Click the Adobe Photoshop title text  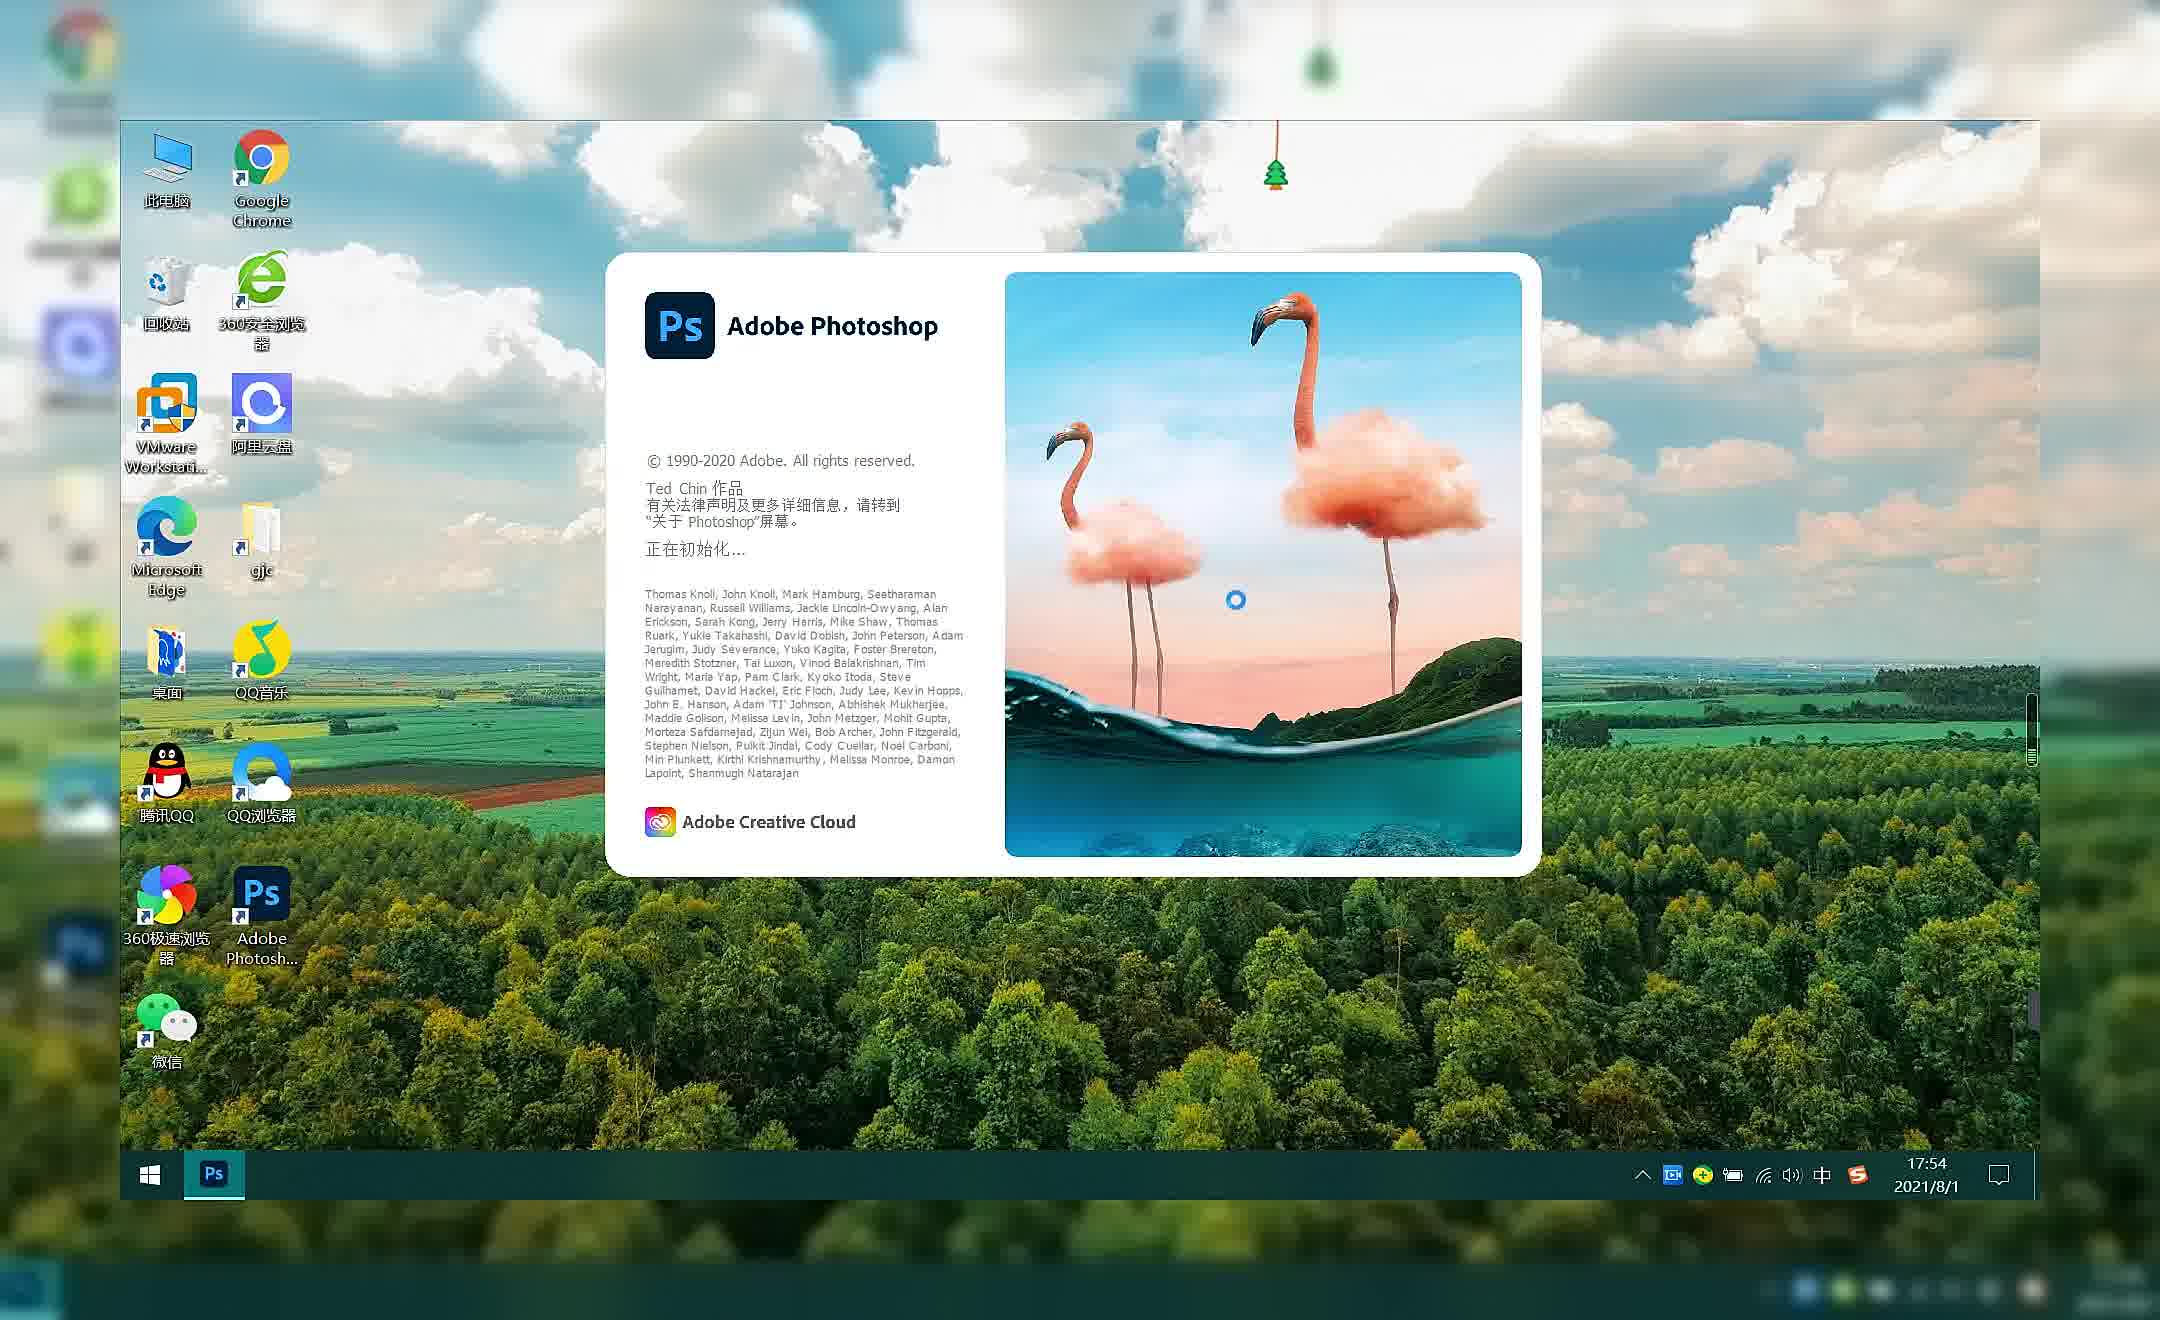click(x=832, y=326)
